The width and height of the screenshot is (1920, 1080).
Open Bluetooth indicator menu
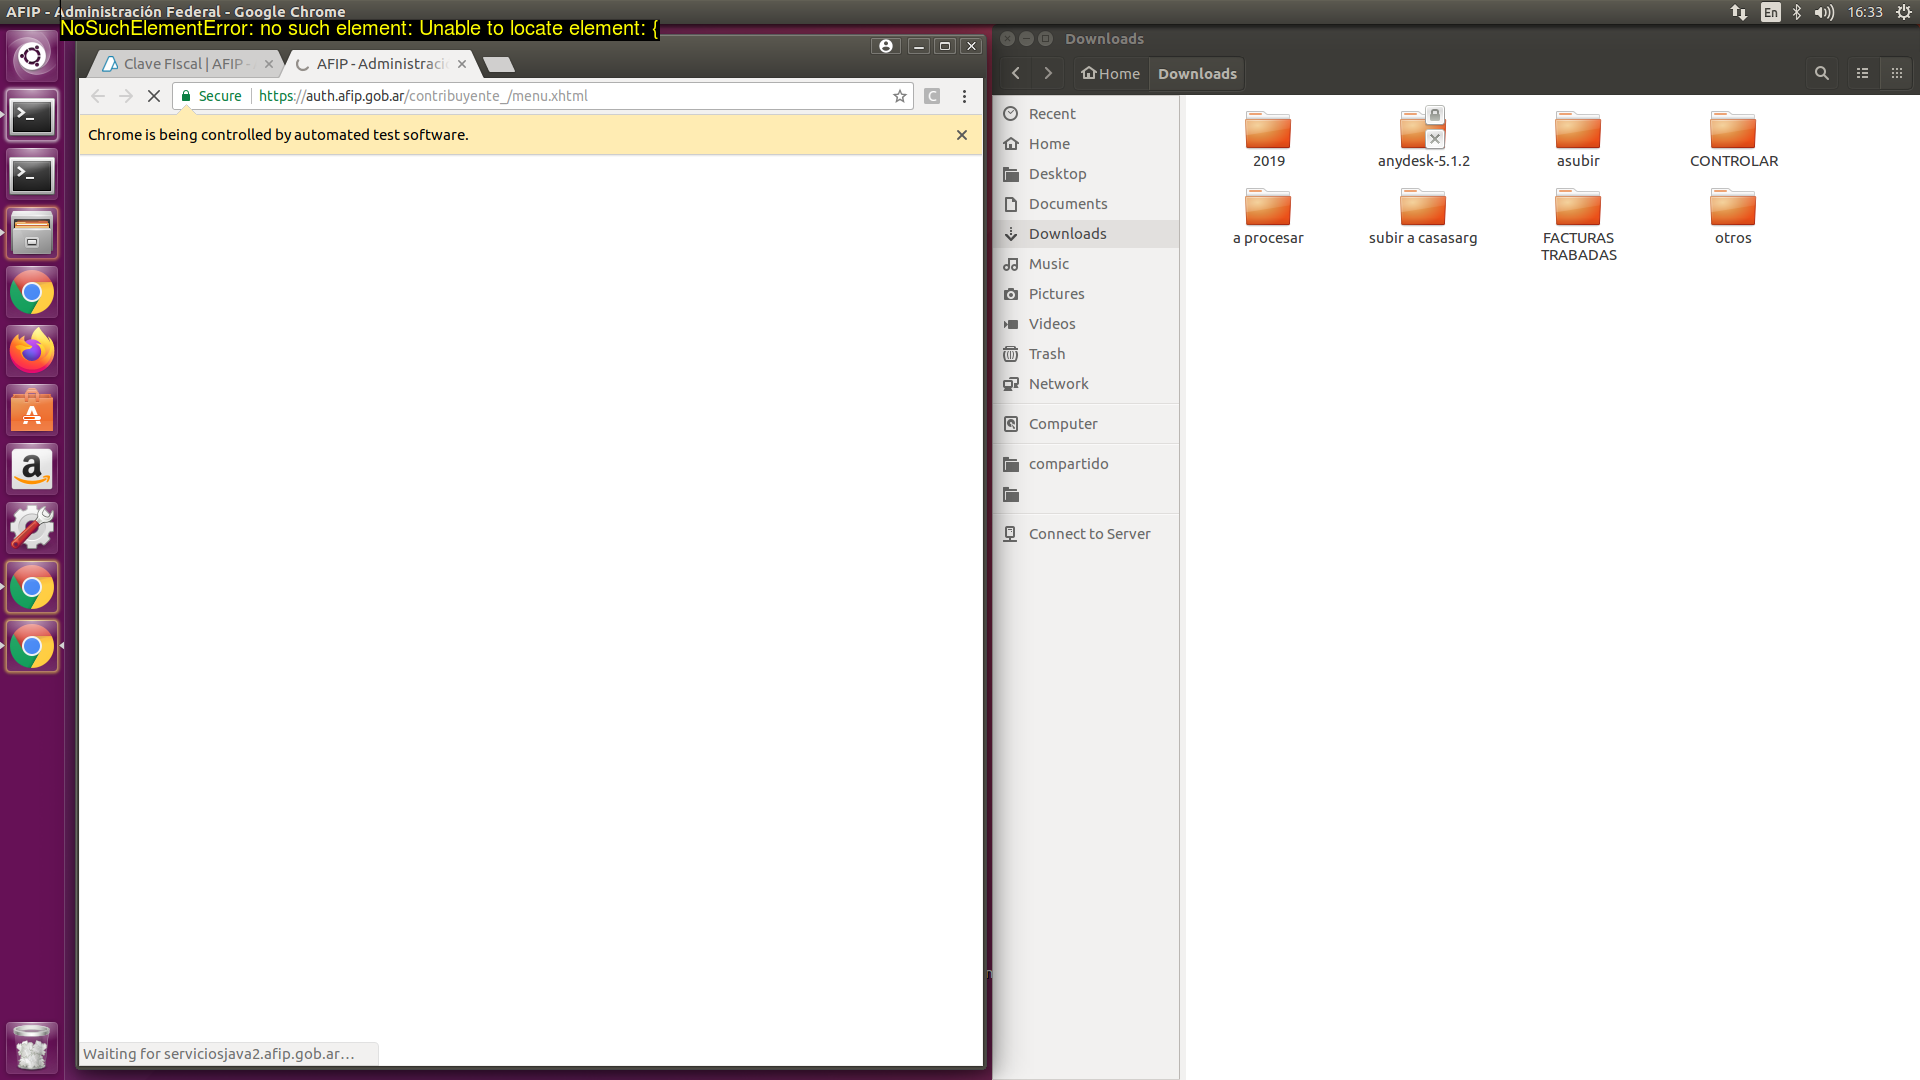point(1797,12)
